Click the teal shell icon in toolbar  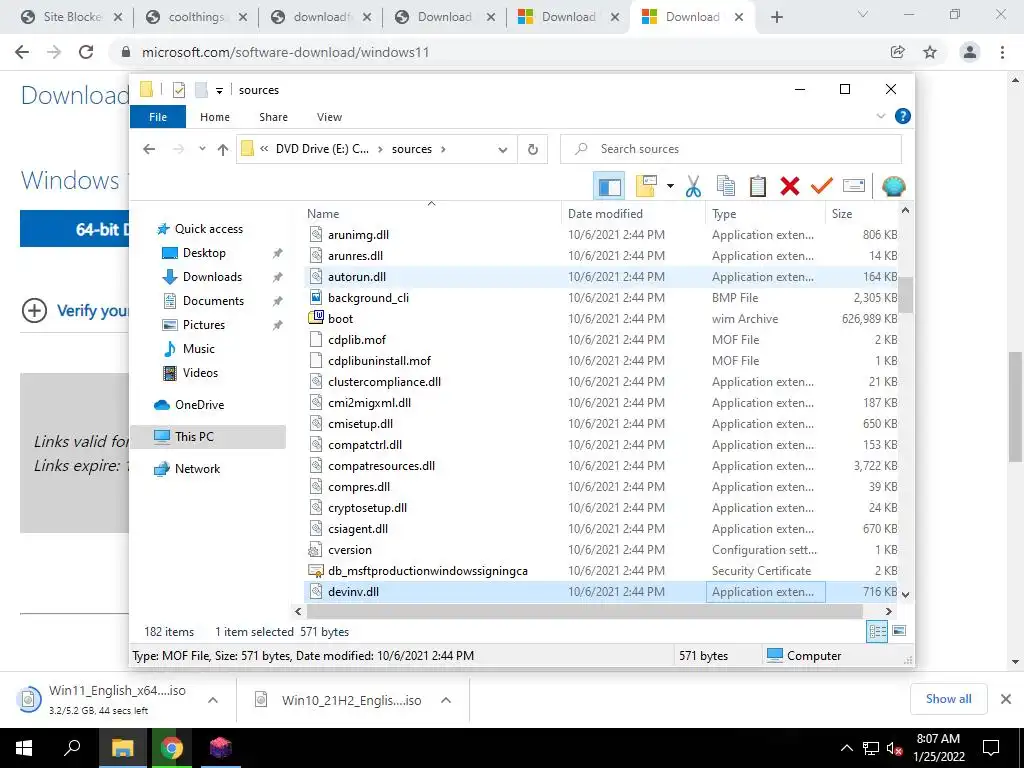pos(893,187)
